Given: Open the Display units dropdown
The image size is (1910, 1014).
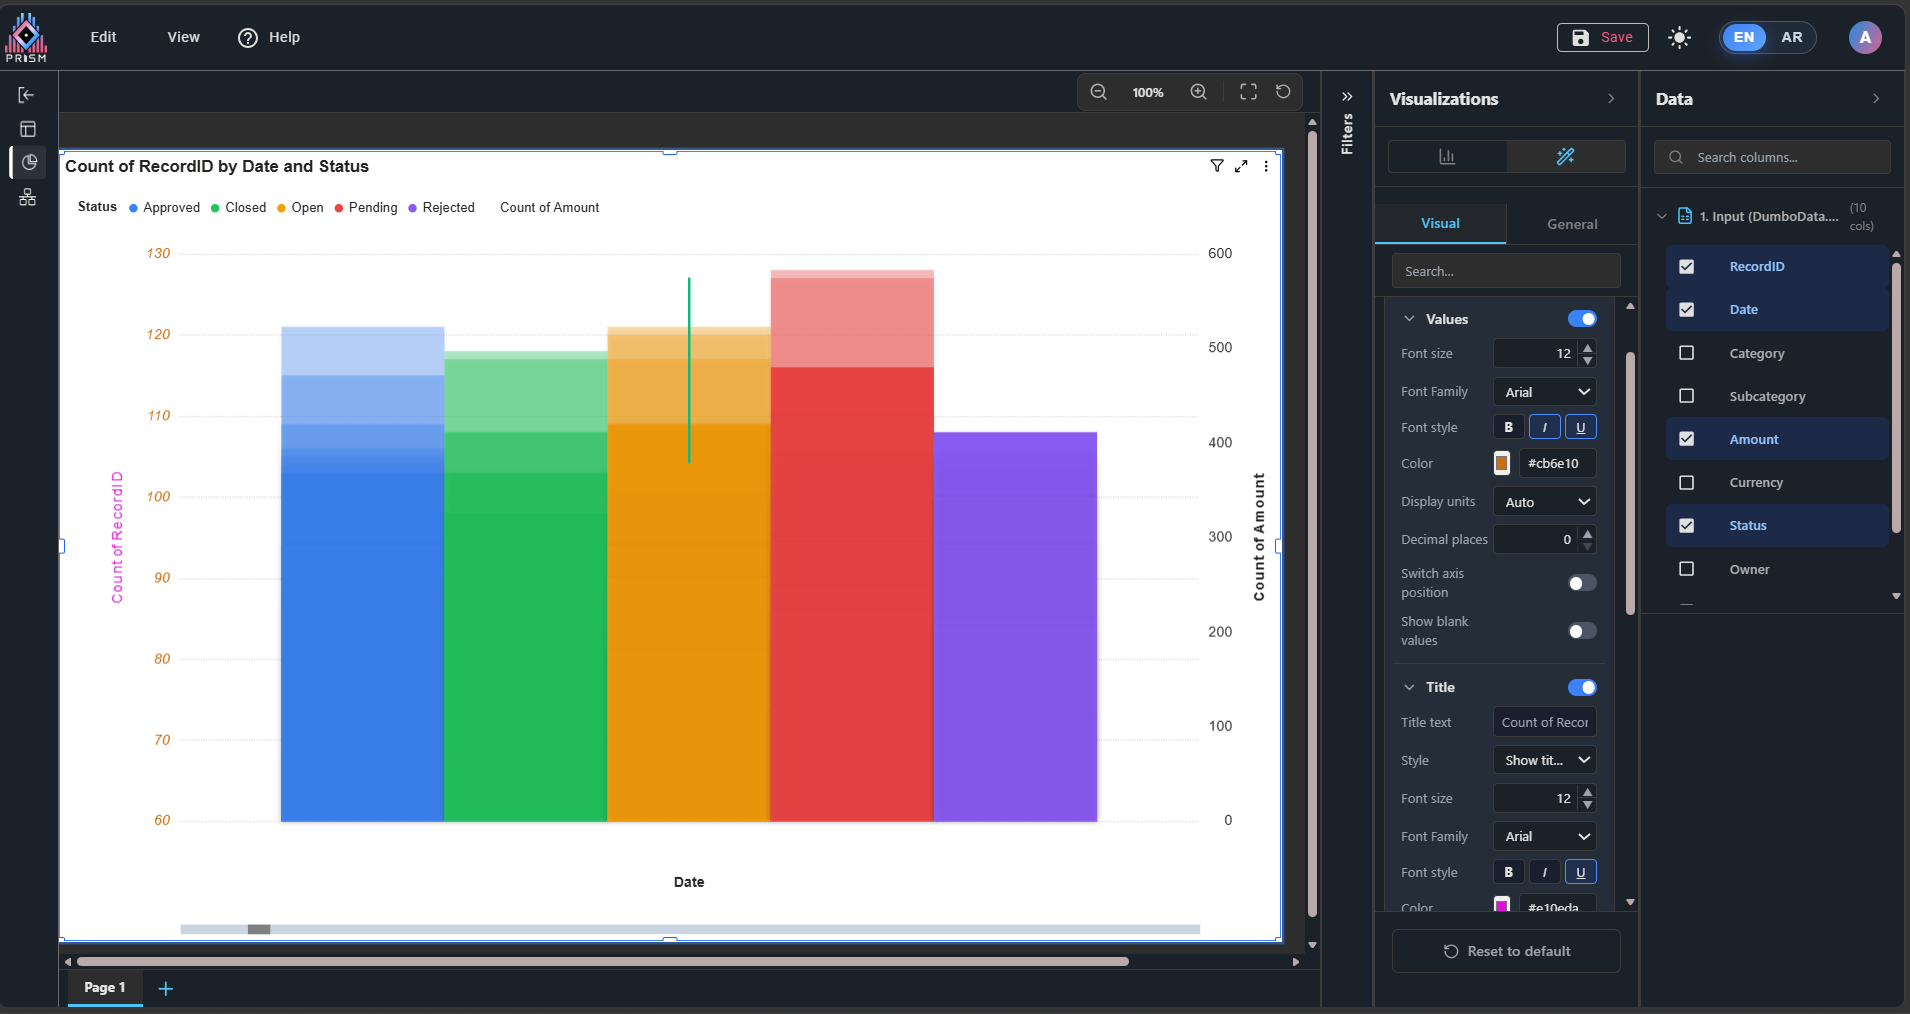Looking at the screenshot, I should [1544, 502].
